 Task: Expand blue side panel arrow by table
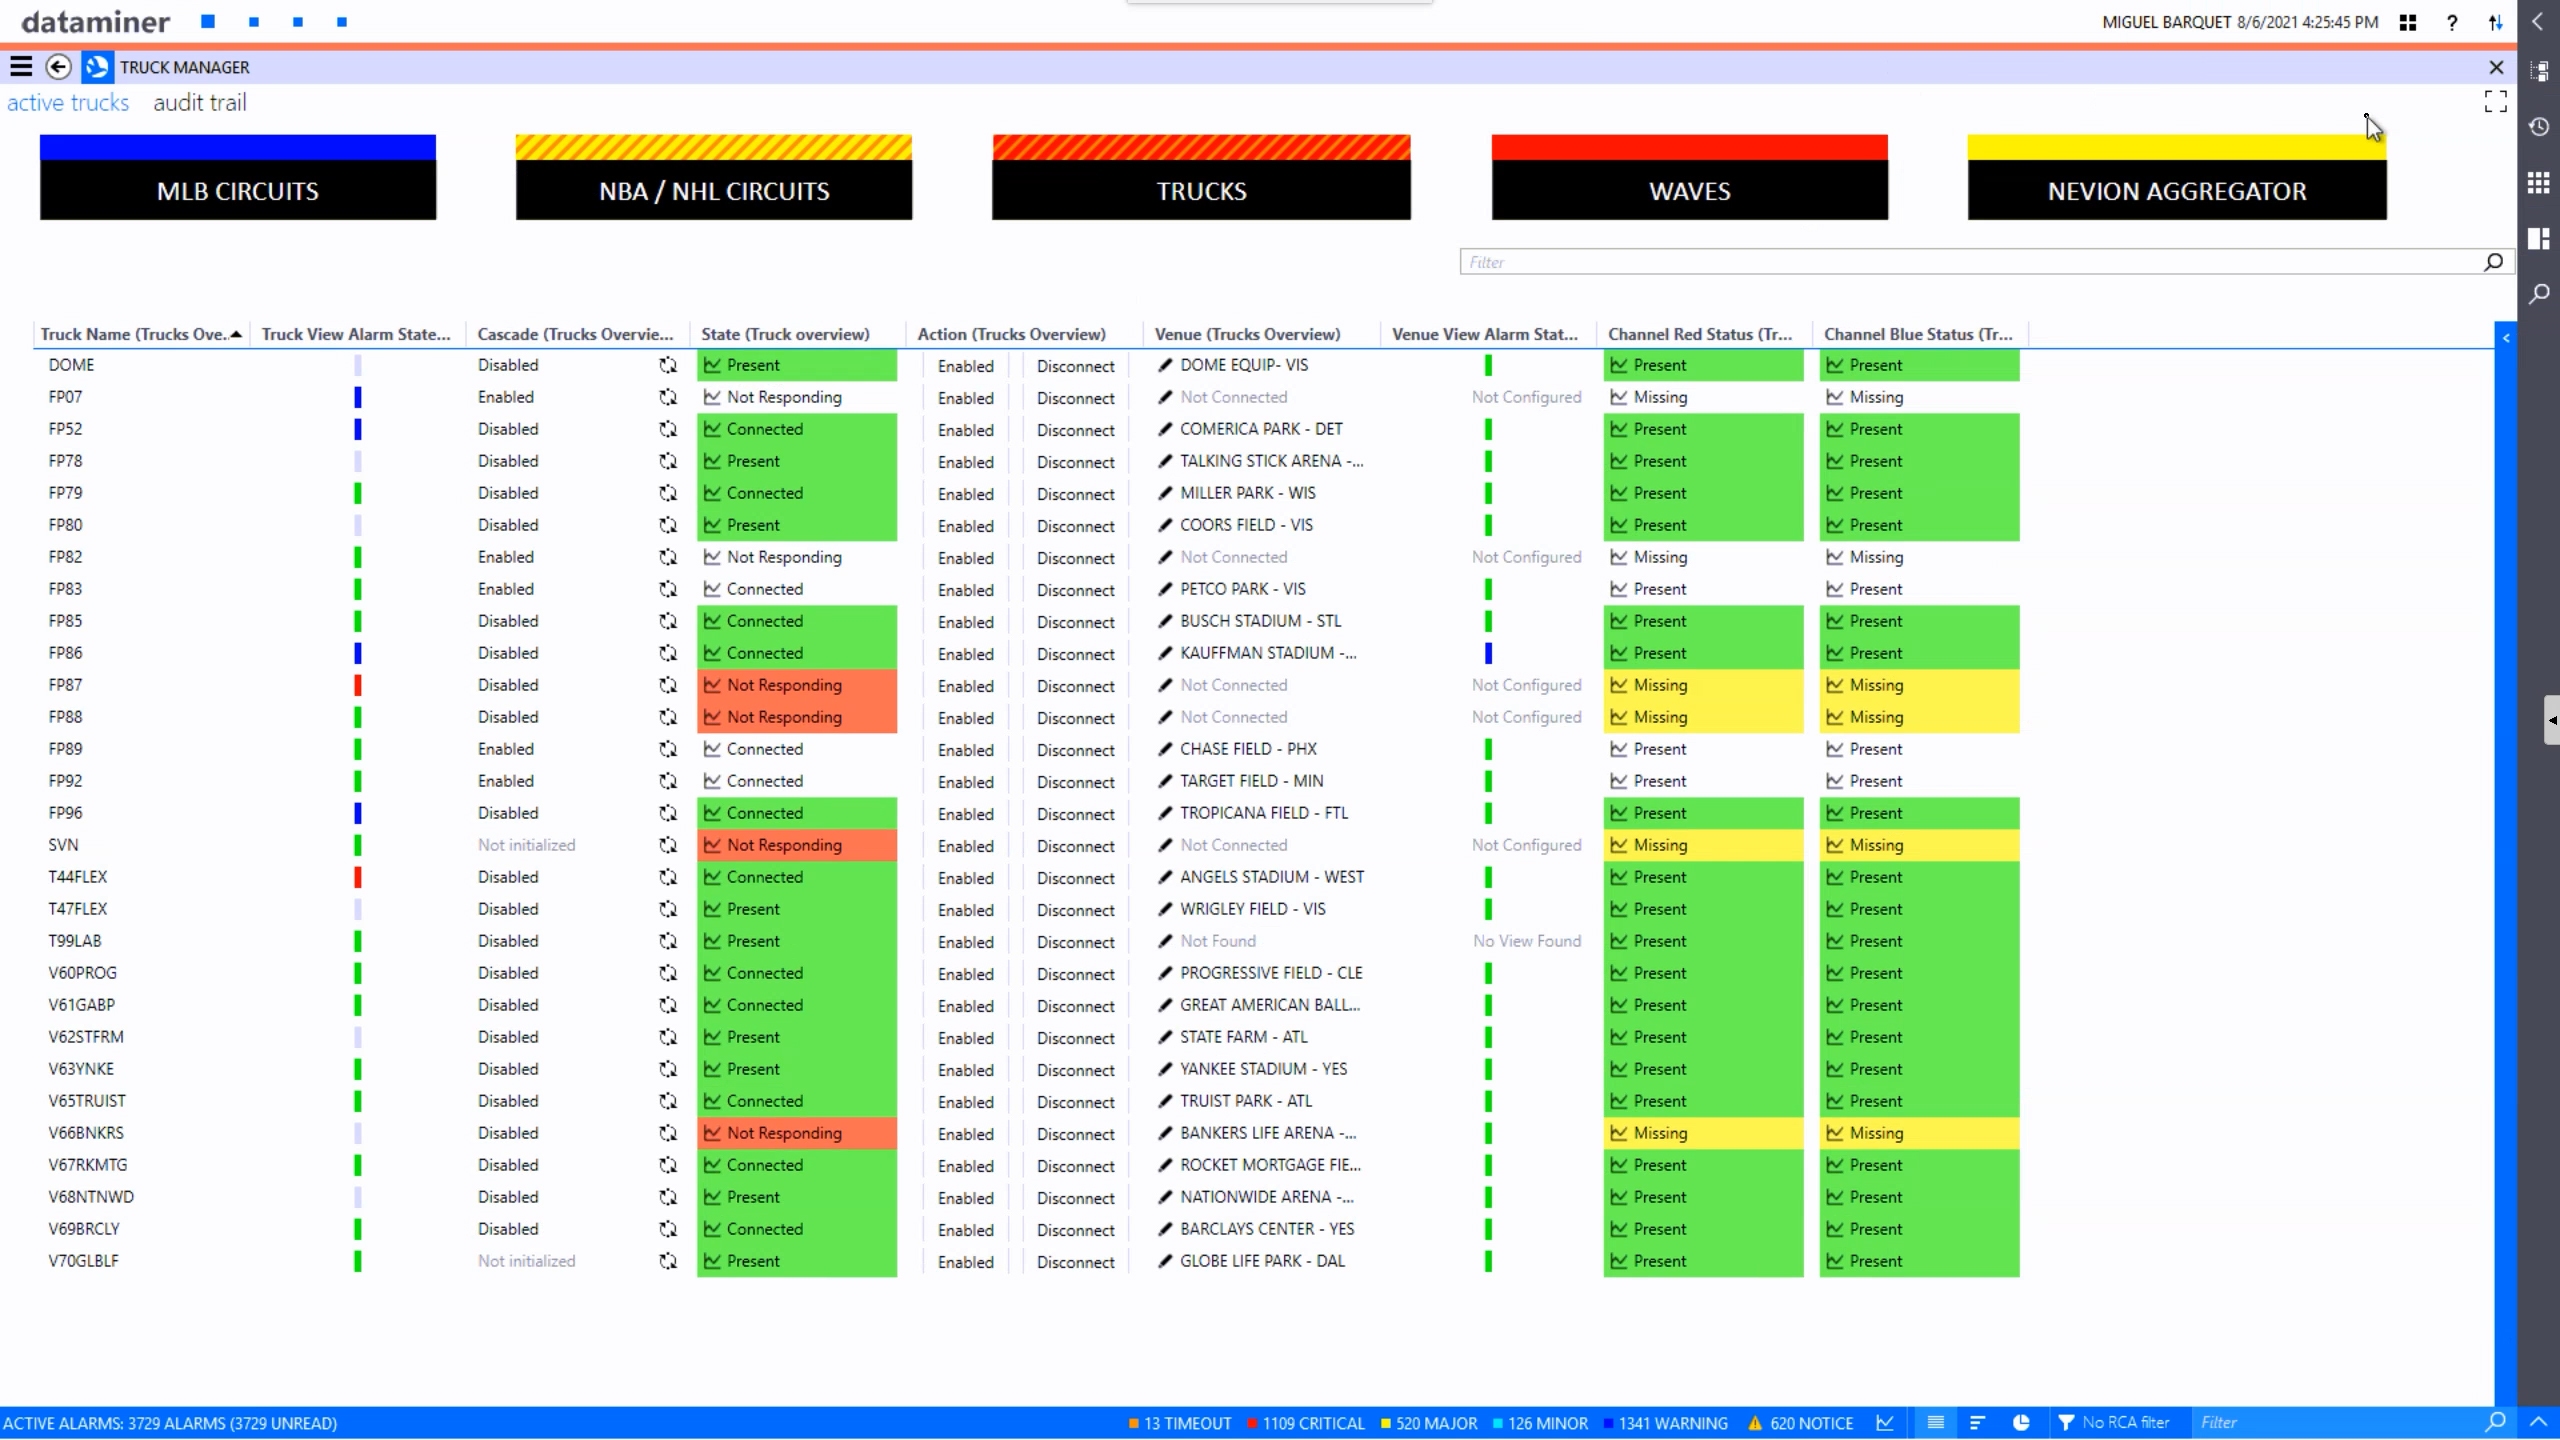(x=2506, y=338)
